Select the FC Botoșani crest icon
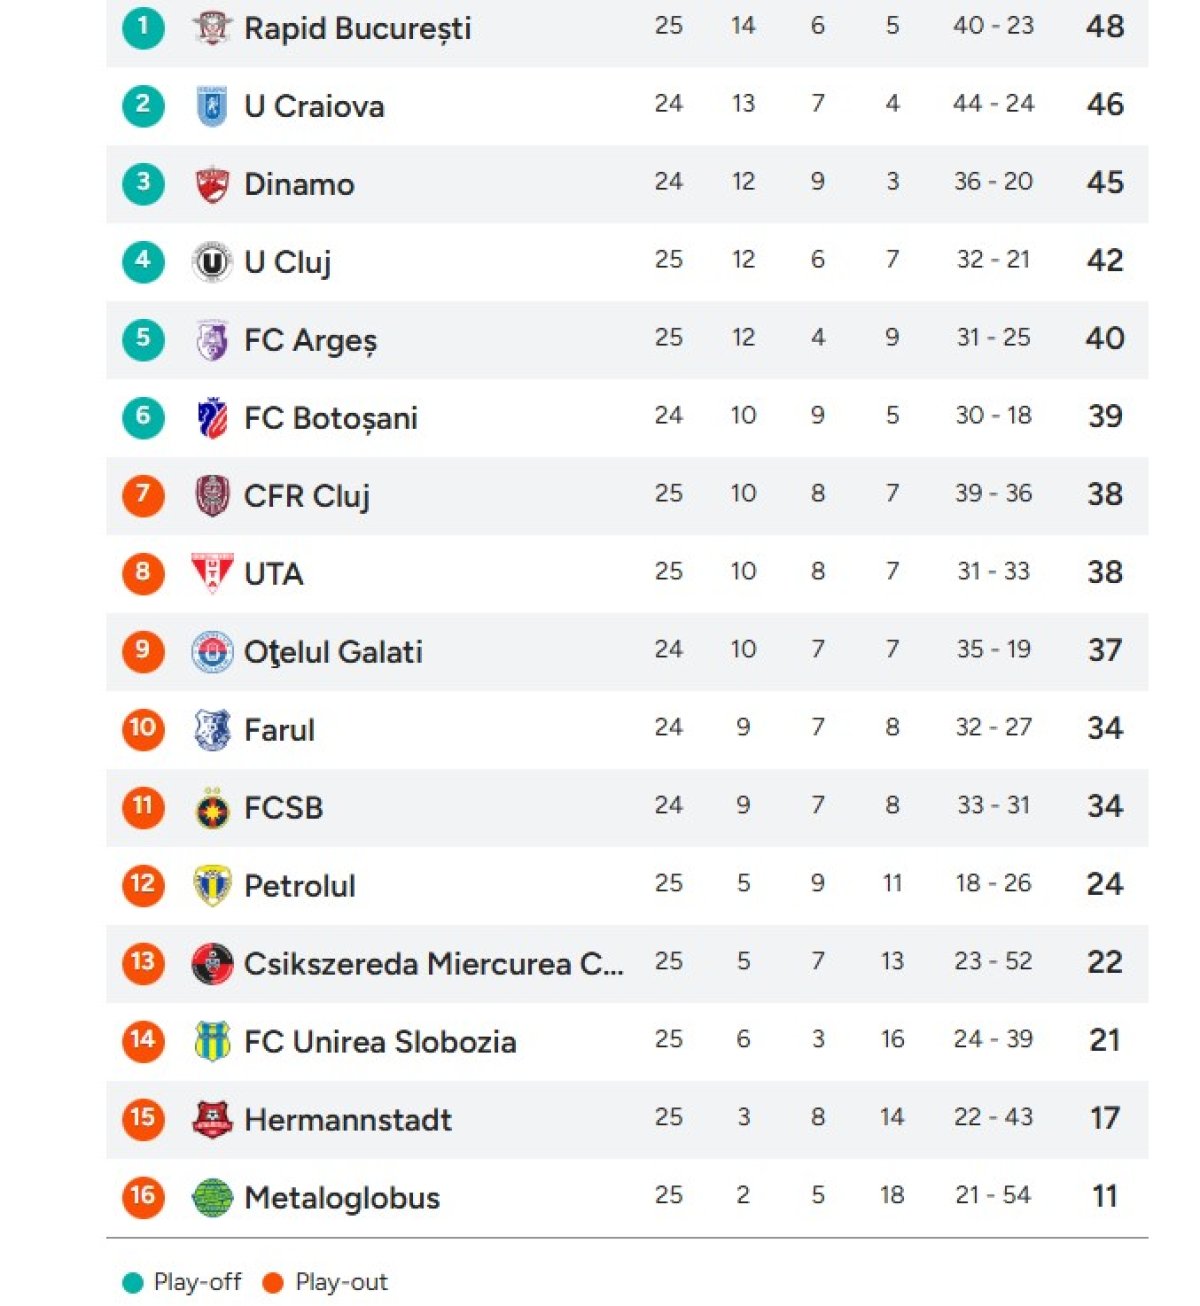 point(211,418)
